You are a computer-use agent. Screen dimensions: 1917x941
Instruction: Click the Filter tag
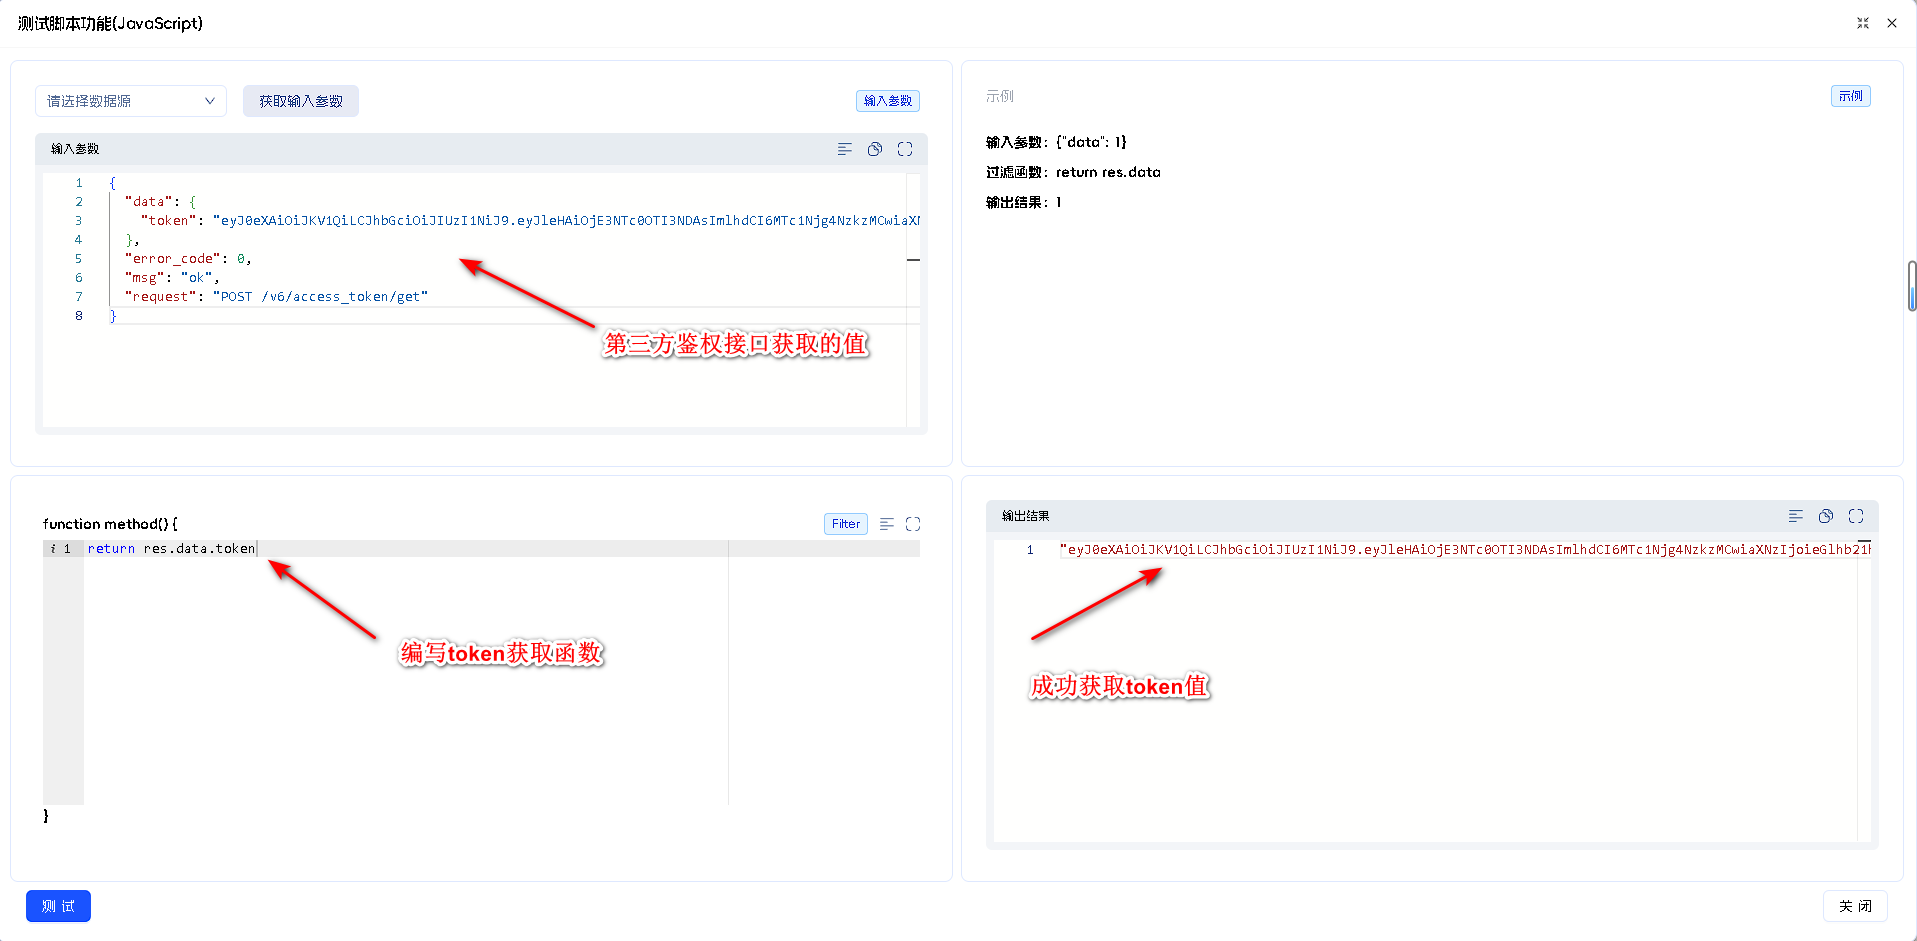[845, 524]
